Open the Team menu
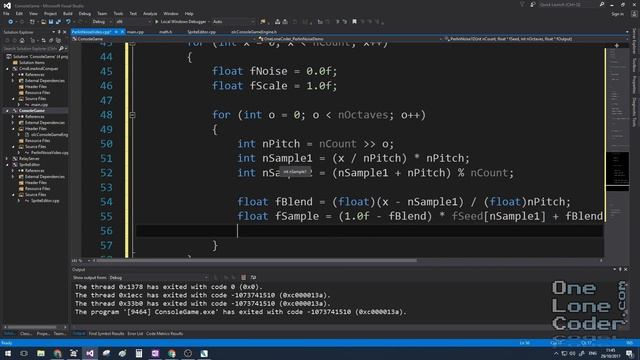This screenshot has width=640, height=360. click(102, 13)
